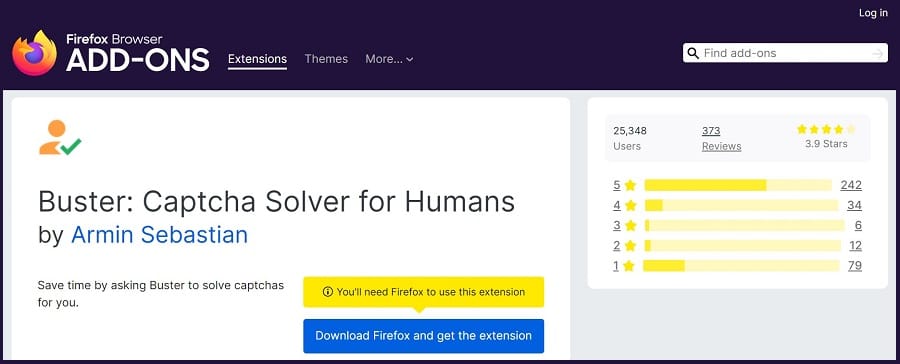Click the star icon in 4-star row

(x=631, y=206)
